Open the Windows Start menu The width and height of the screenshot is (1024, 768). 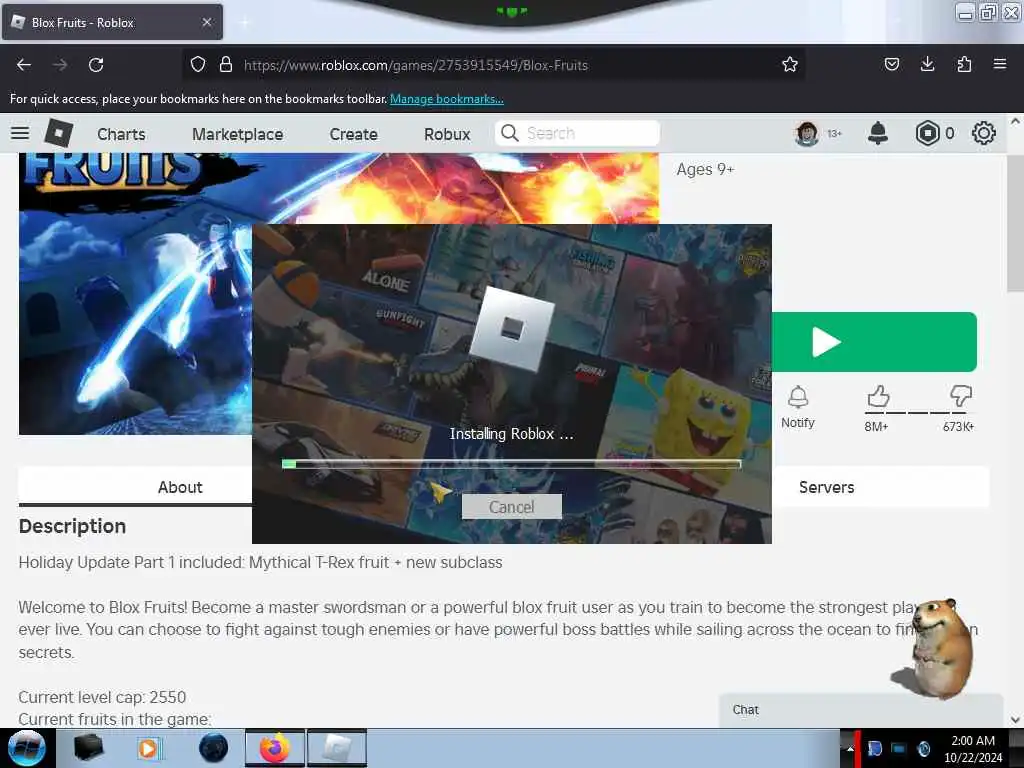coord(27,748)
